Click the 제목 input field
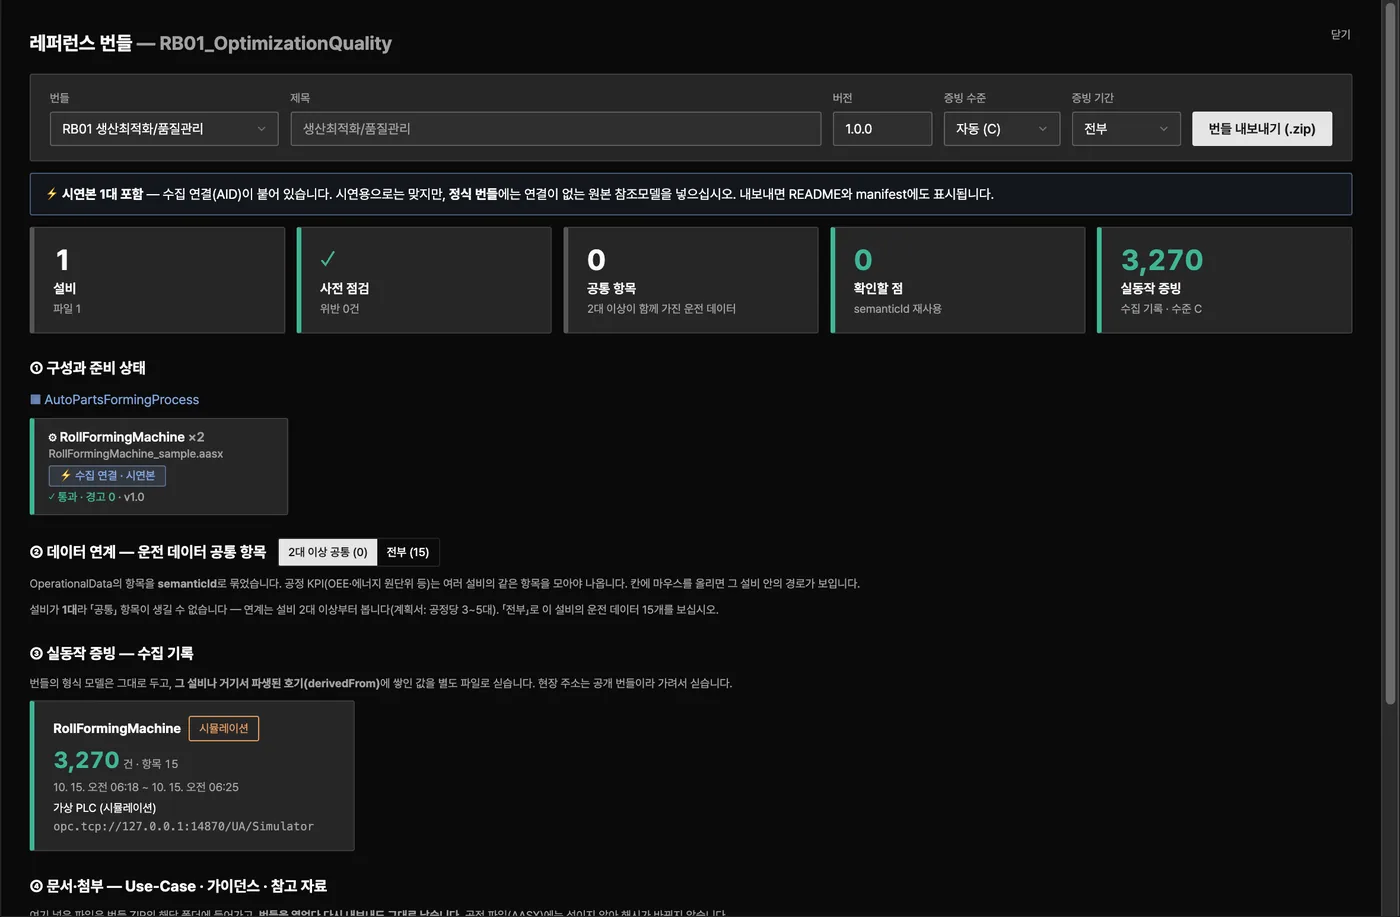The height and width of the screenshot is (917, 1400). [x=555, y=129]
